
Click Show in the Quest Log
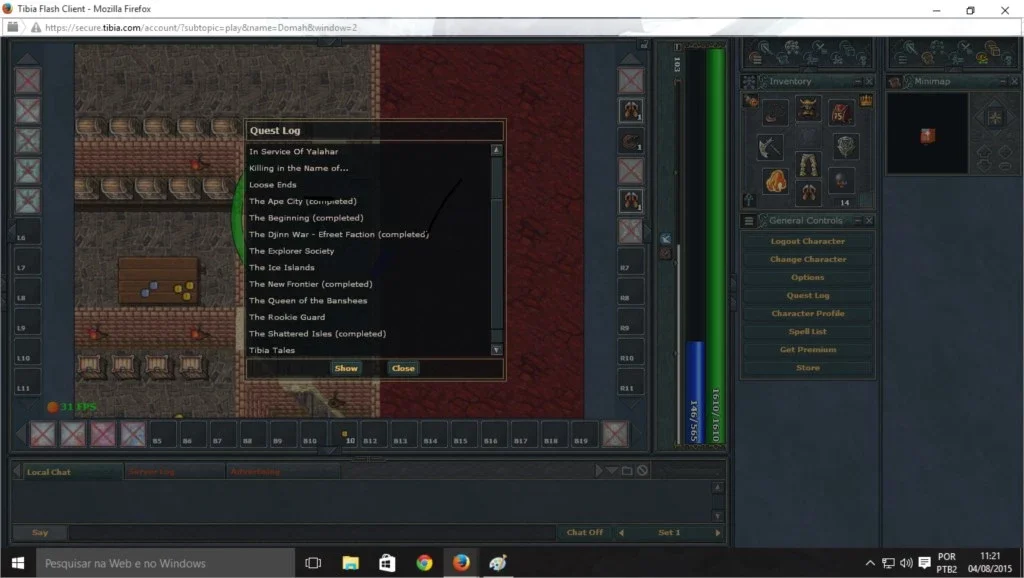coord(346,368)
